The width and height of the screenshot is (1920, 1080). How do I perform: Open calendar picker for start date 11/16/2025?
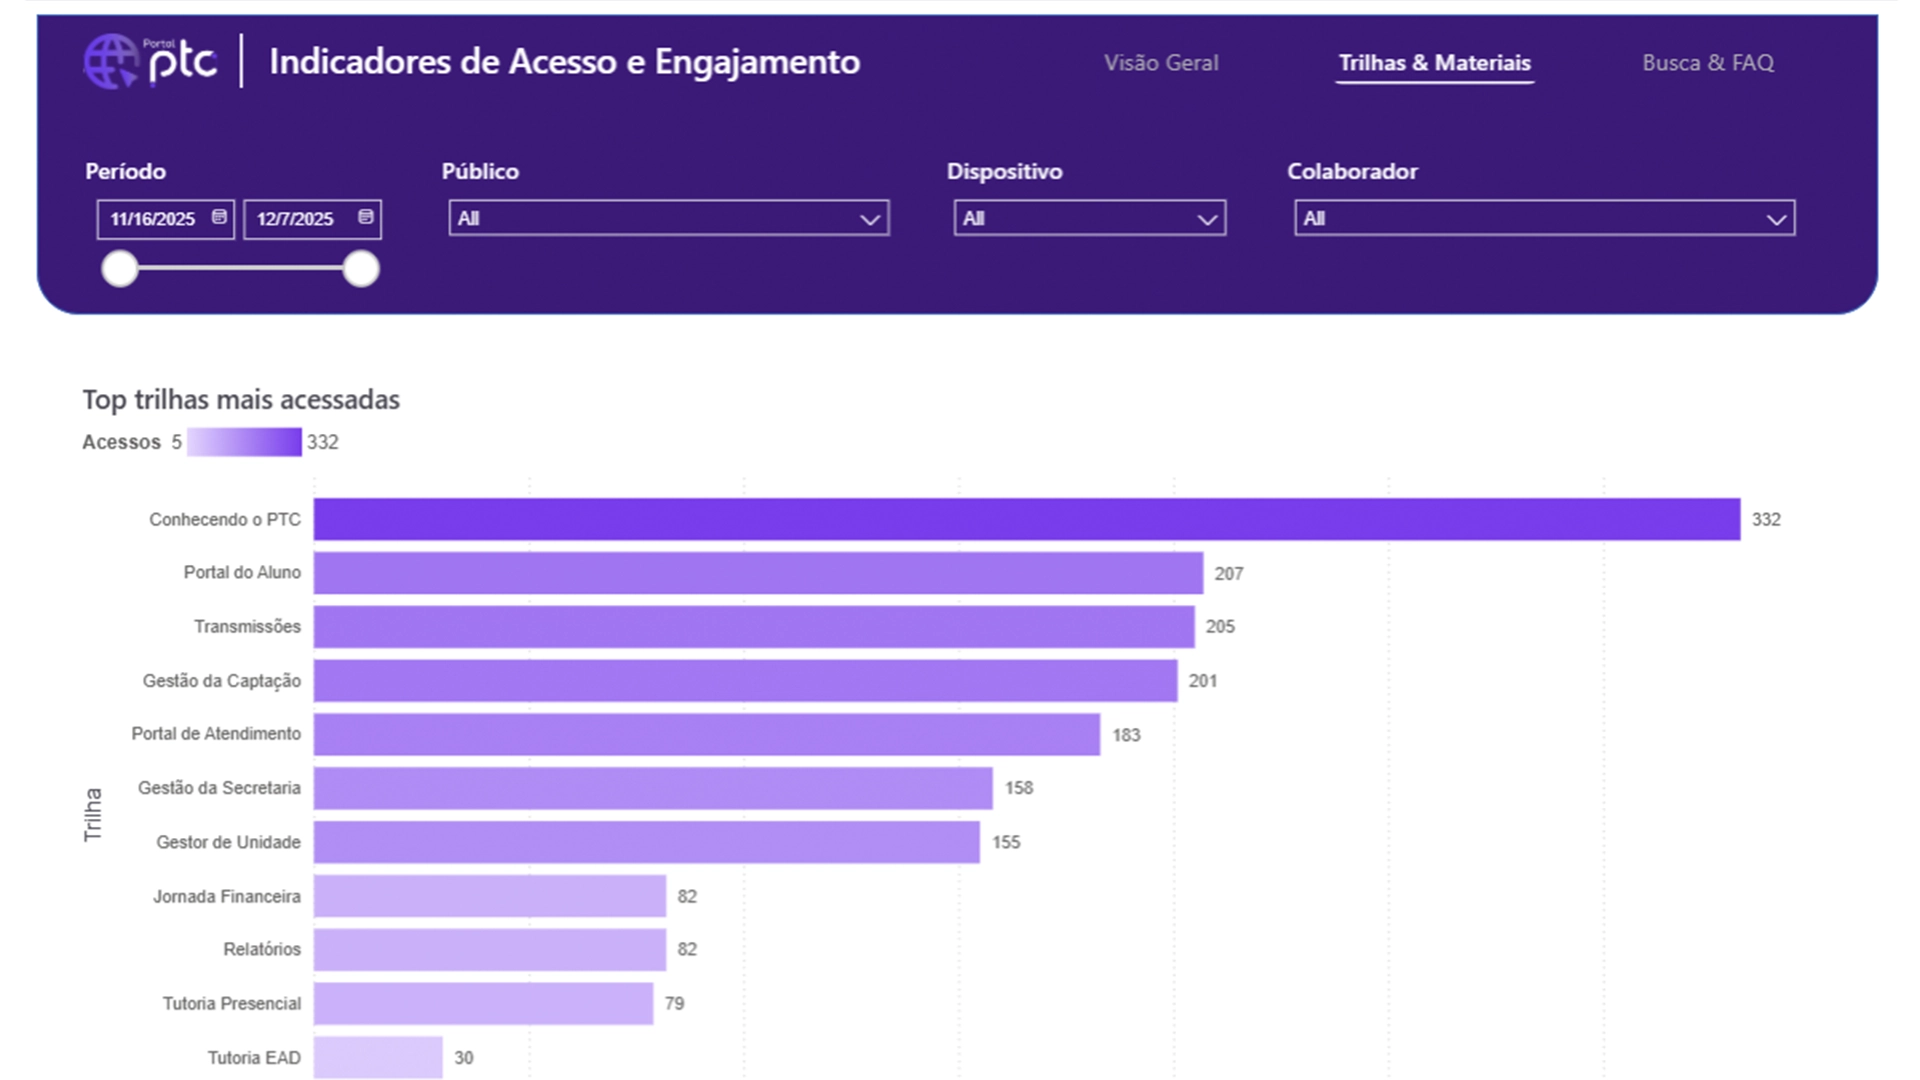(219, 218)
